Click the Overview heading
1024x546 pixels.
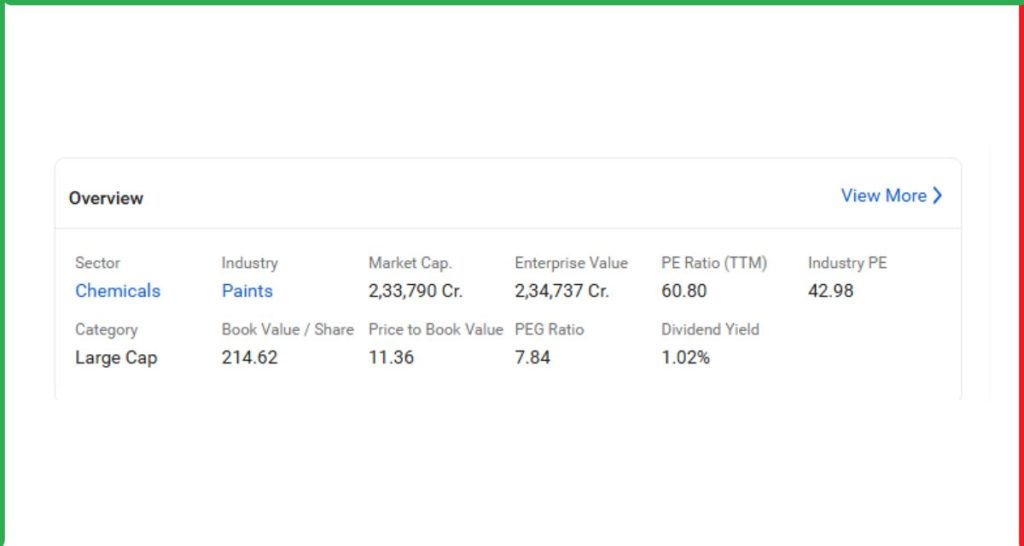(106, 198)
